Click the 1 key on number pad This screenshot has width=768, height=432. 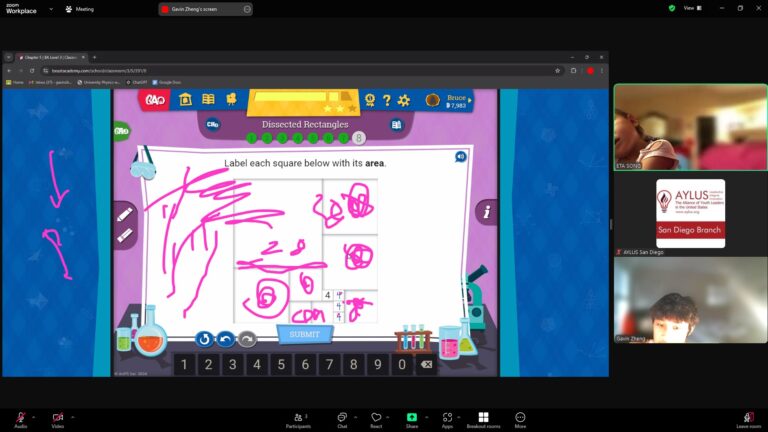coord(184,364)
